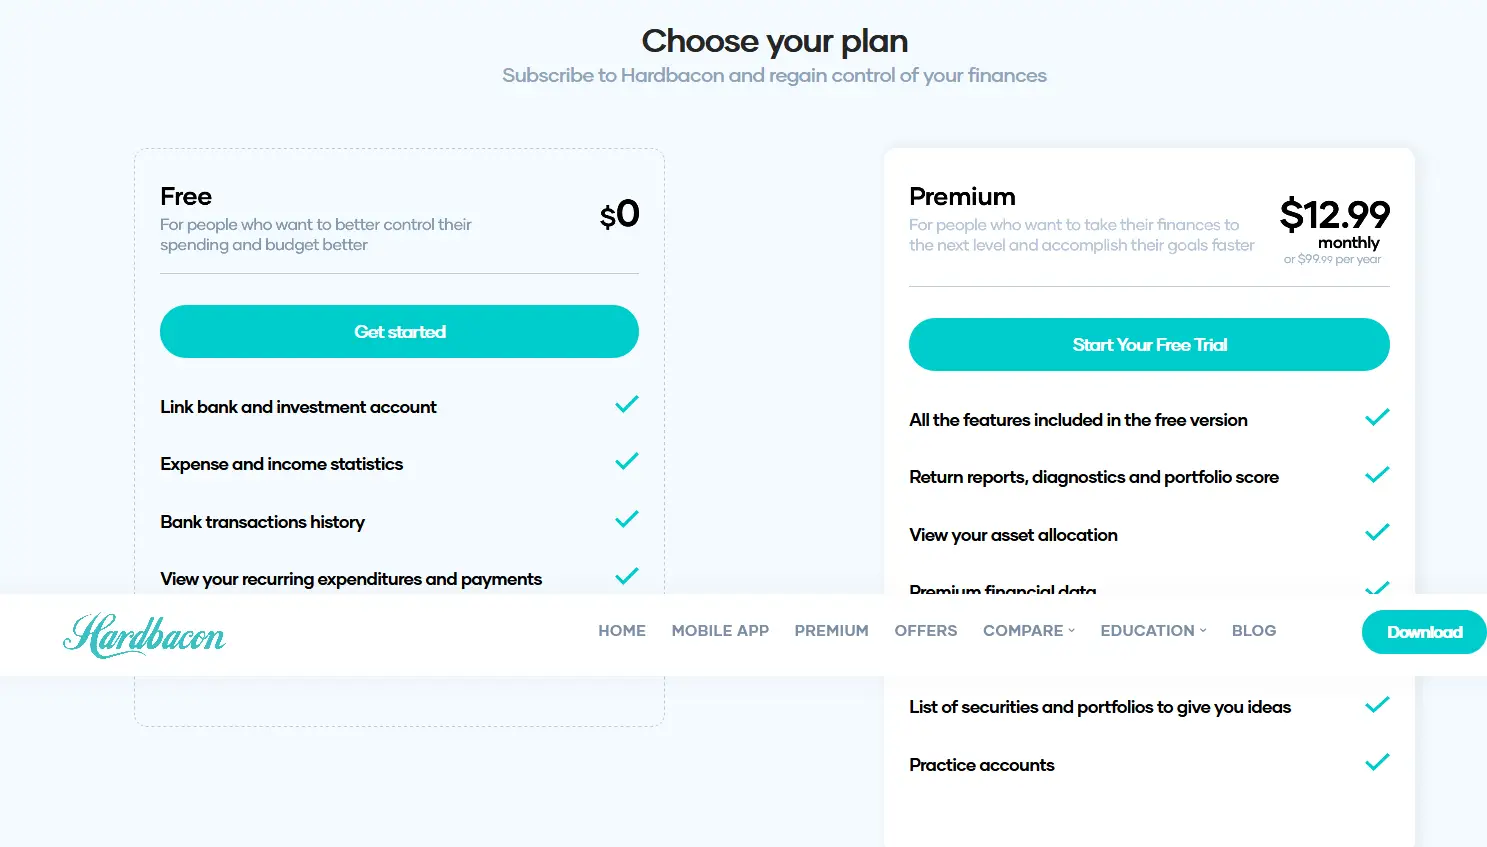Click the checkmark beside Bank transactions history
Screen dimensions: 1487x847
pyautogui.click(x=626, y=519)
